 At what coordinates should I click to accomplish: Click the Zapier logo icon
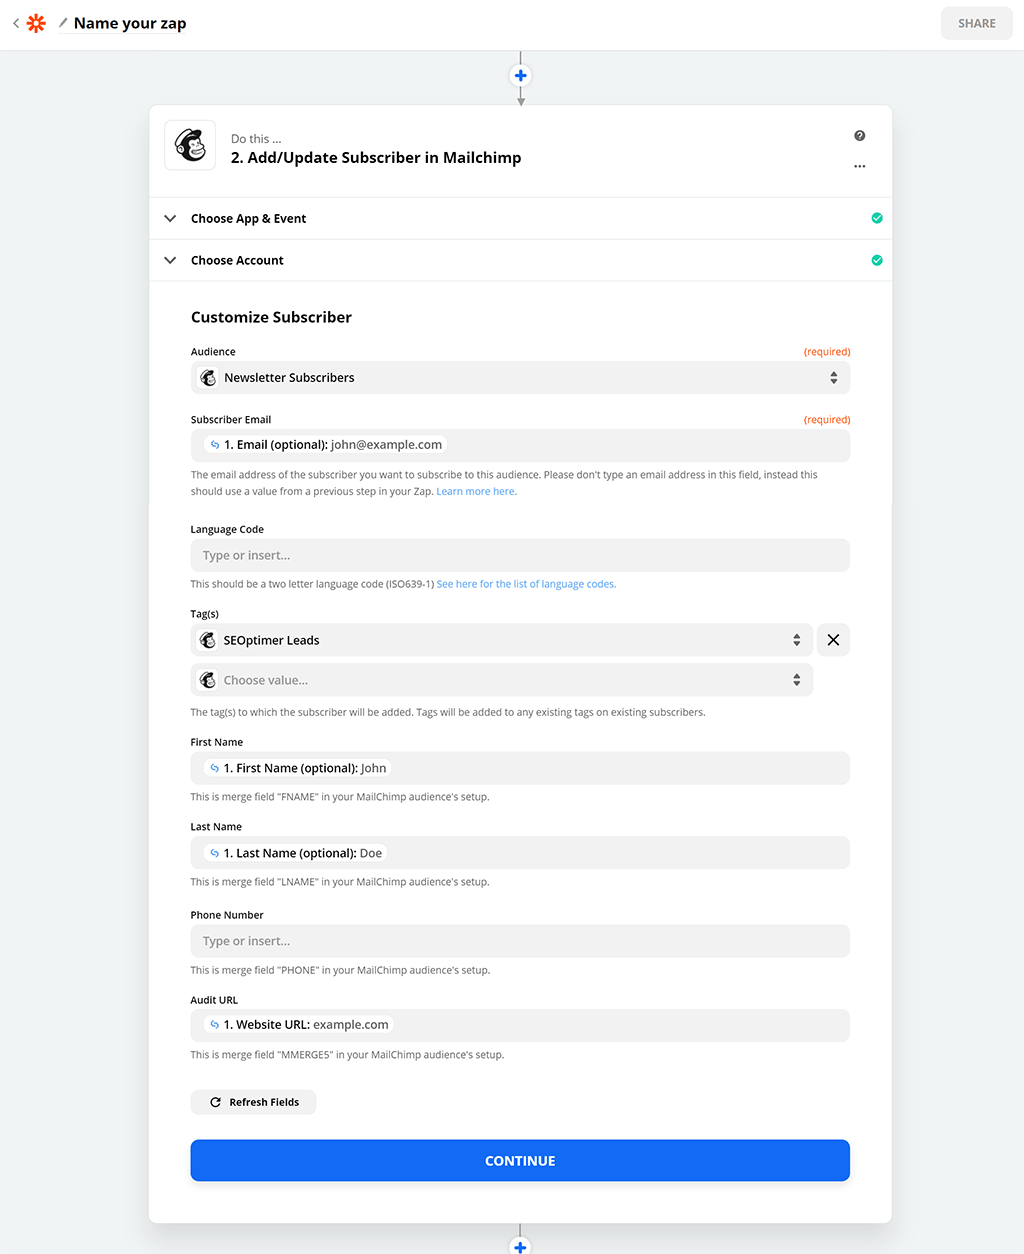pos(36,22)
